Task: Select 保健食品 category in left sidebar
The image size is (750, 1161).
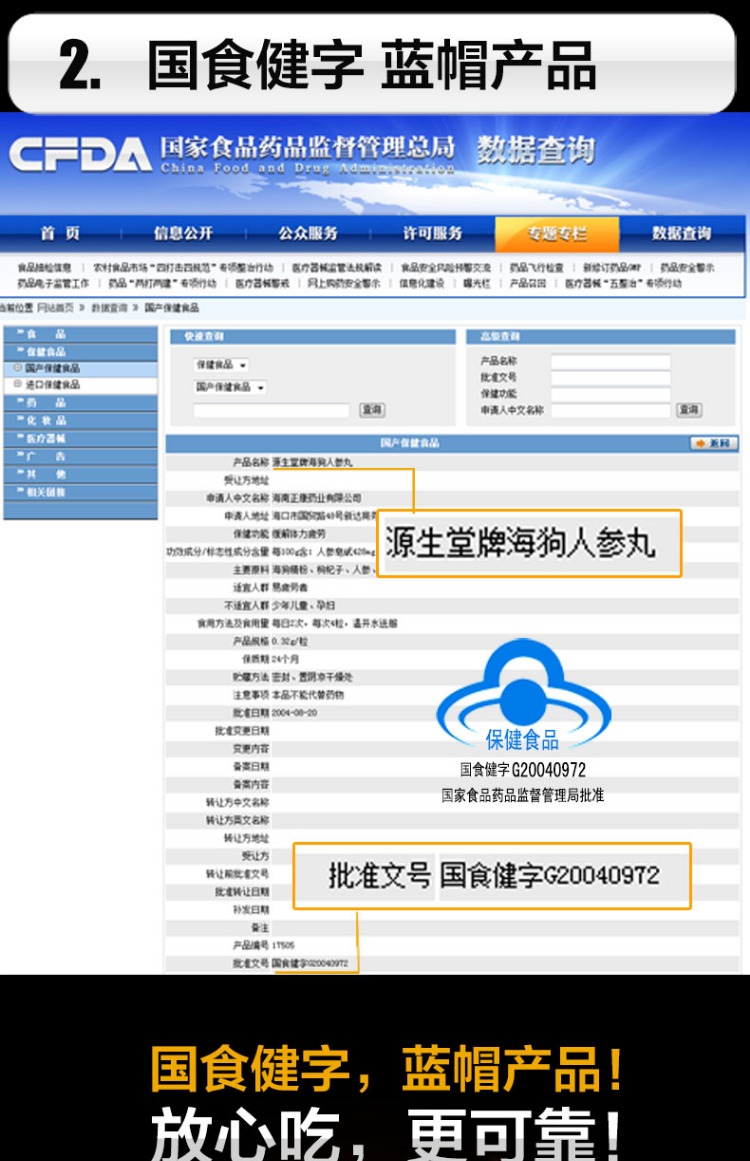Action: (x=81, y=352)
